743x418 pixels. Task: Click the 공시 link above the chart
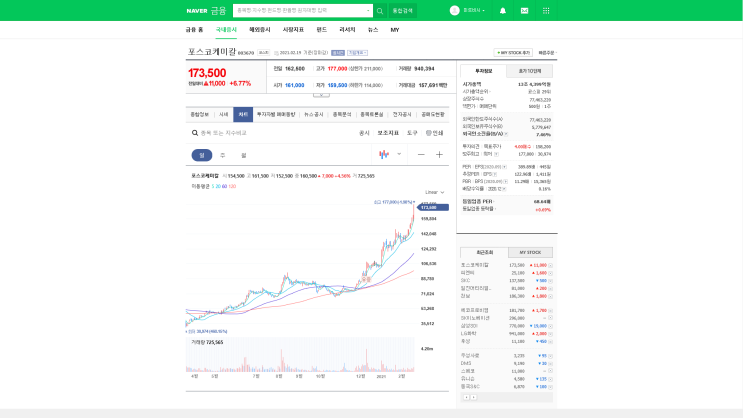click(364, 133)
